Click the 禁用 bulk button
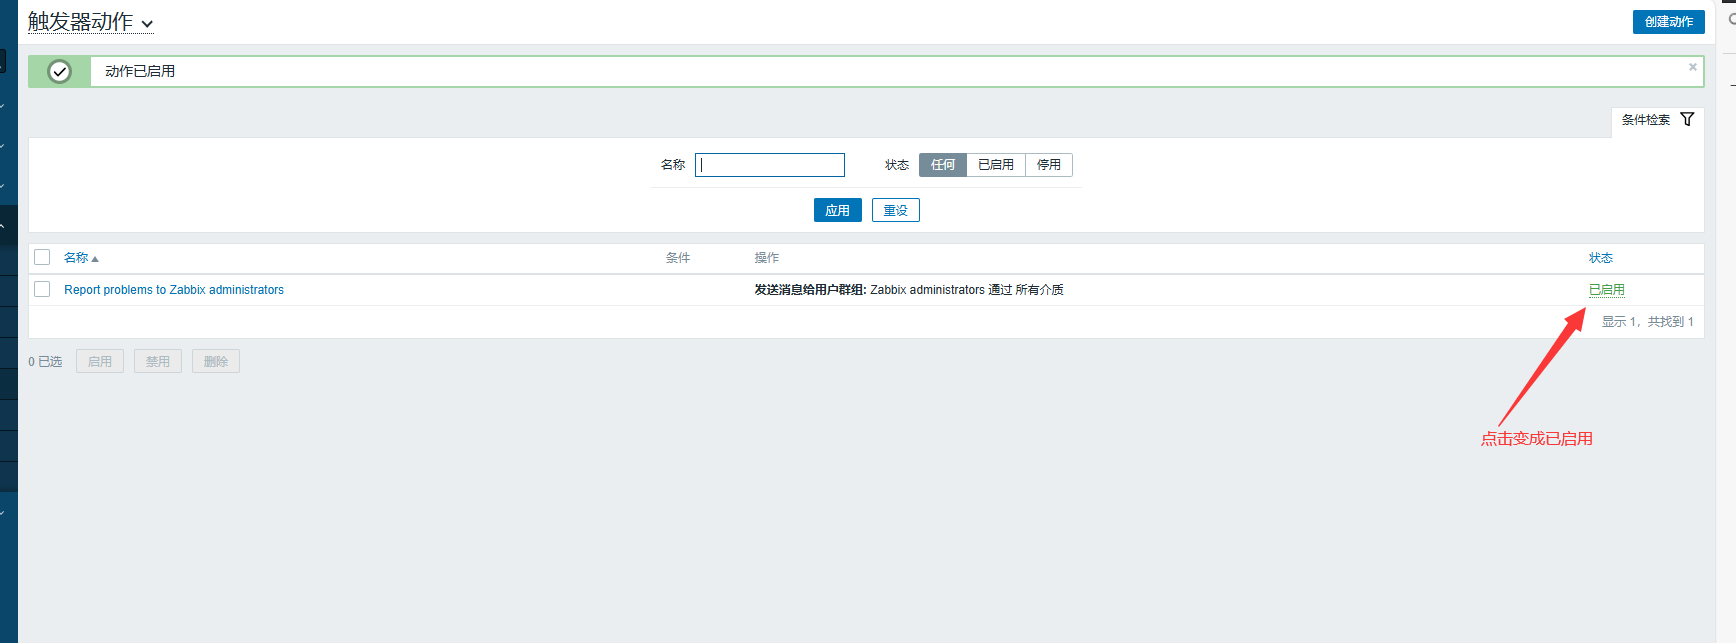This screenshot has height=643, width=1736. pyautogui.click(x=158, y=361)
